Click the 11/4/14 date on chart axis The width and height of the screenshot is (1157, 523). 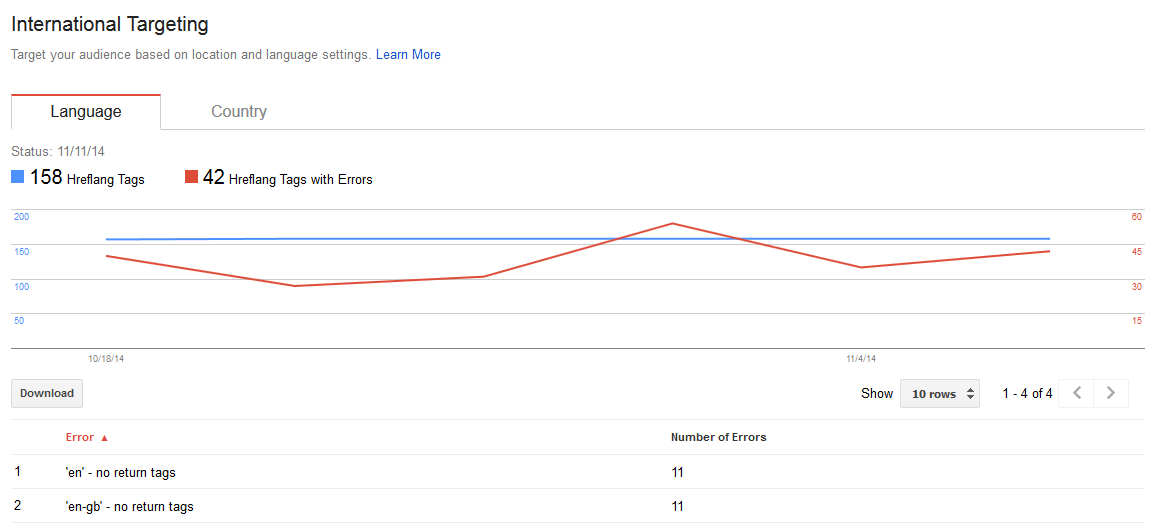pos(861,358)
